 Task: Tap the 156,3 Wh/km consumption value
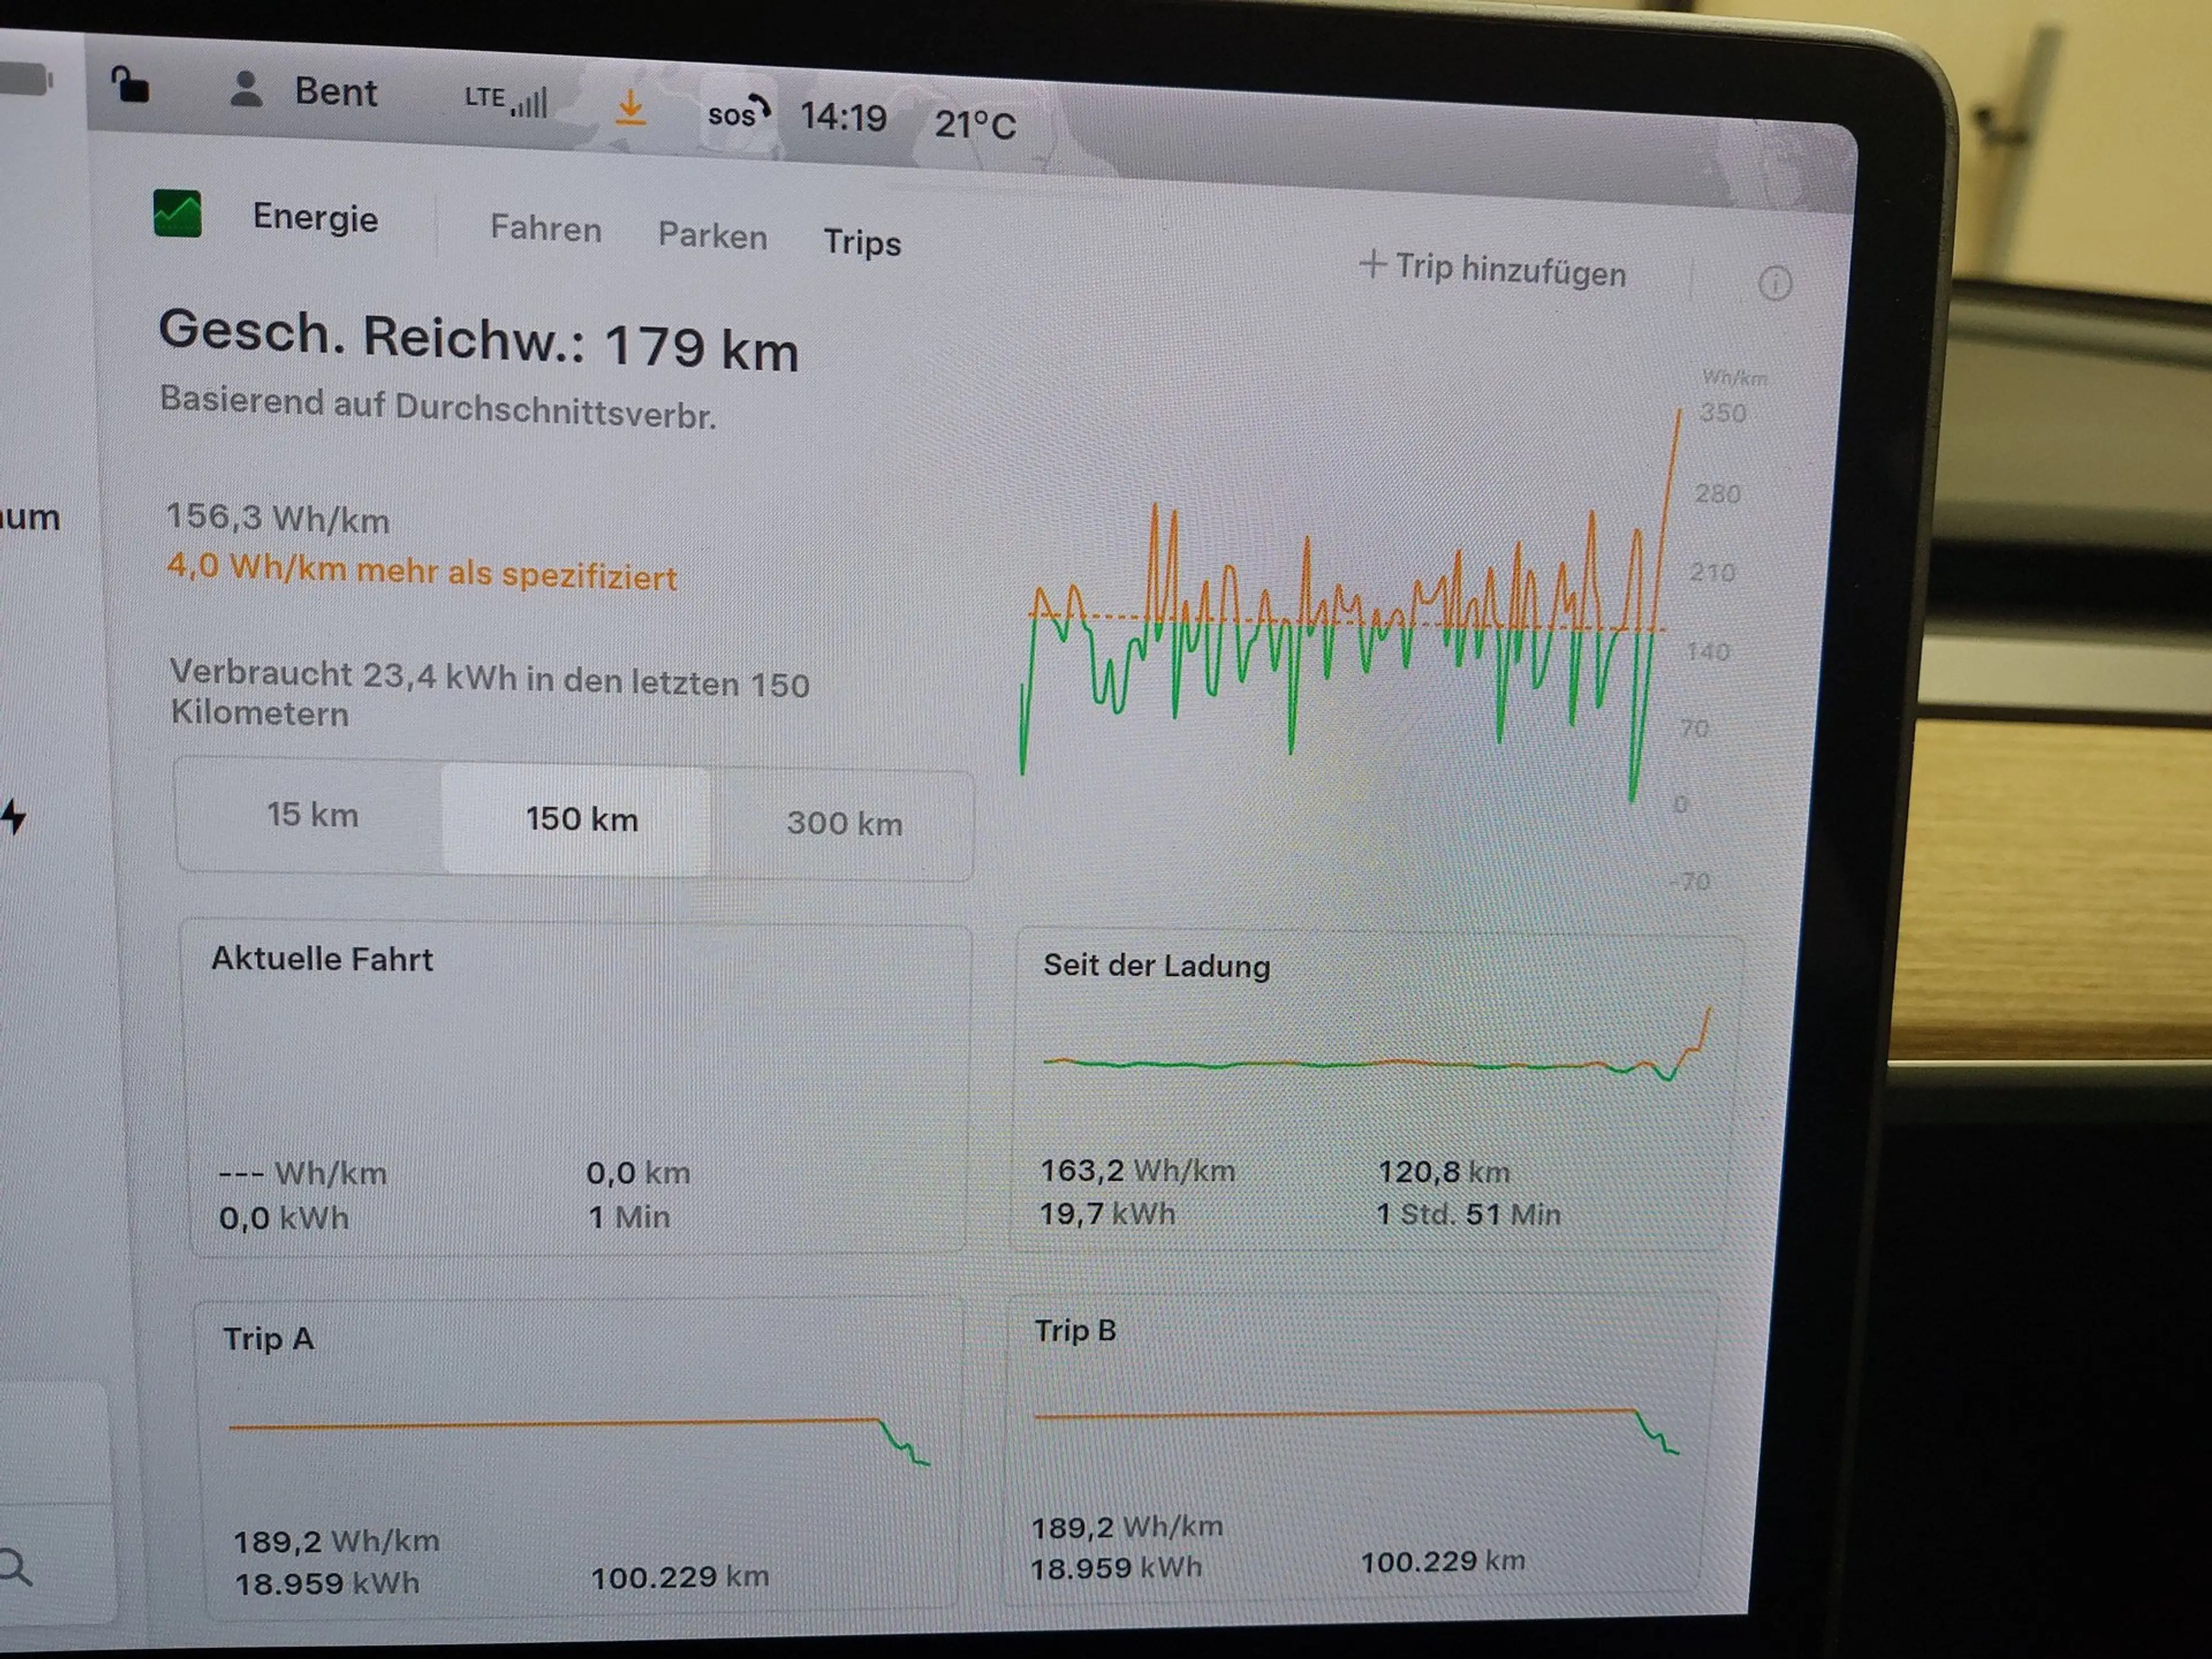[278, 518]
